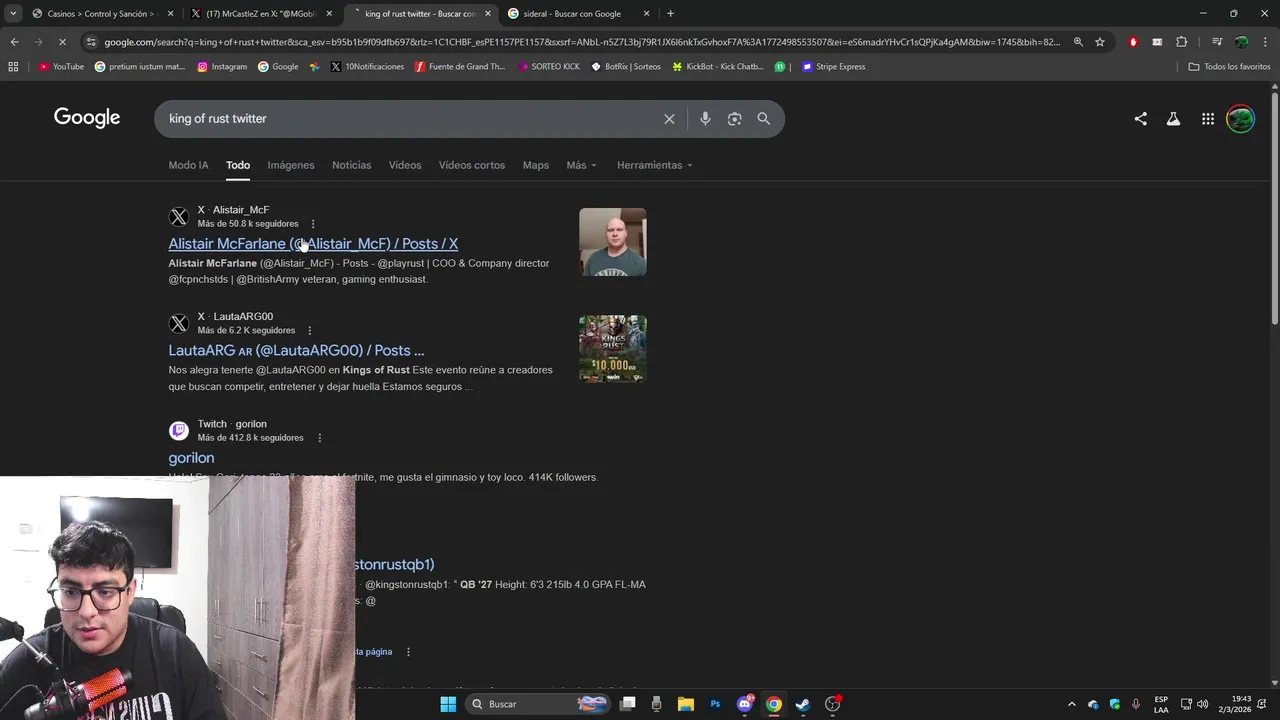Switch to the Modo IA tab
1280x720 pixels.
pyautogui.click(x=188, y=165)
